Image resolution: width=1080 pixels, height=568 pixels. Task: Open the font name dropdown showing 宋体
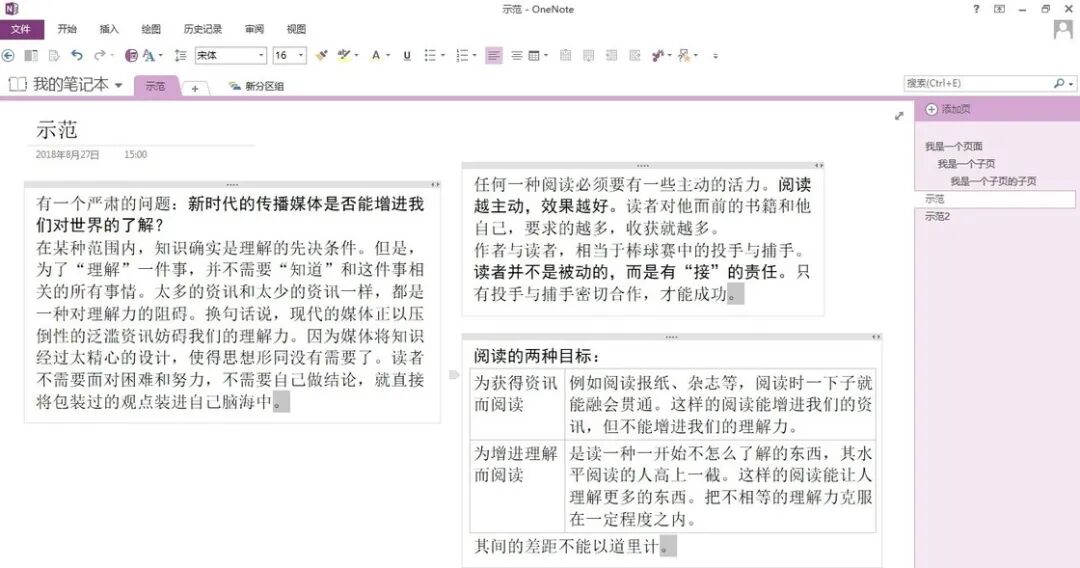262,55
